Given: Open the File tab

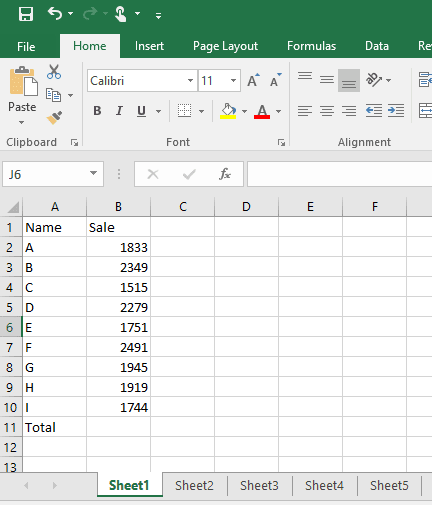Looking at the screenshot, I should [x=26, y=46].
